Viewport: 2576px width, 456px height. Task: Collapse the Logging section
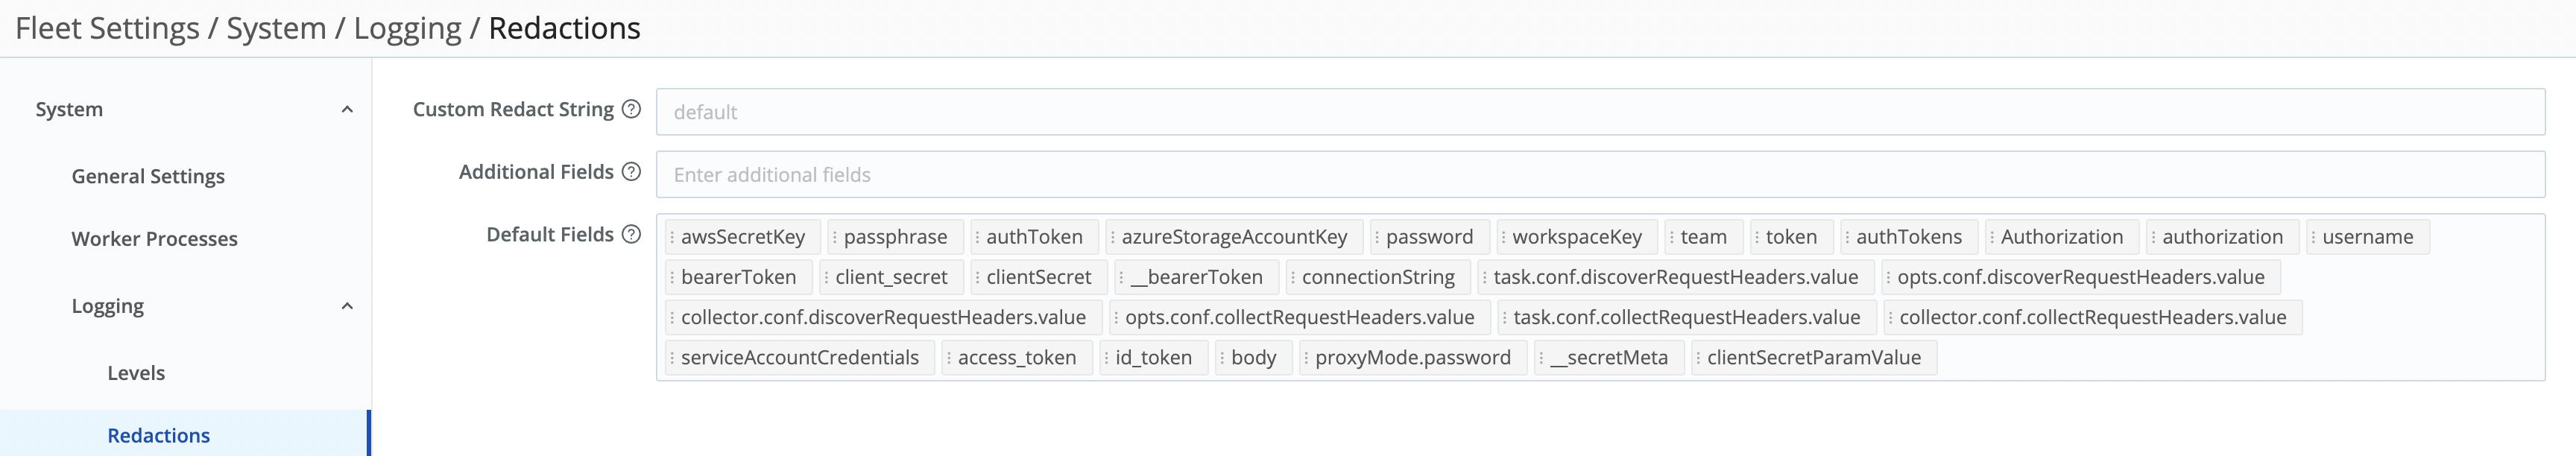(x=348, y=306)
